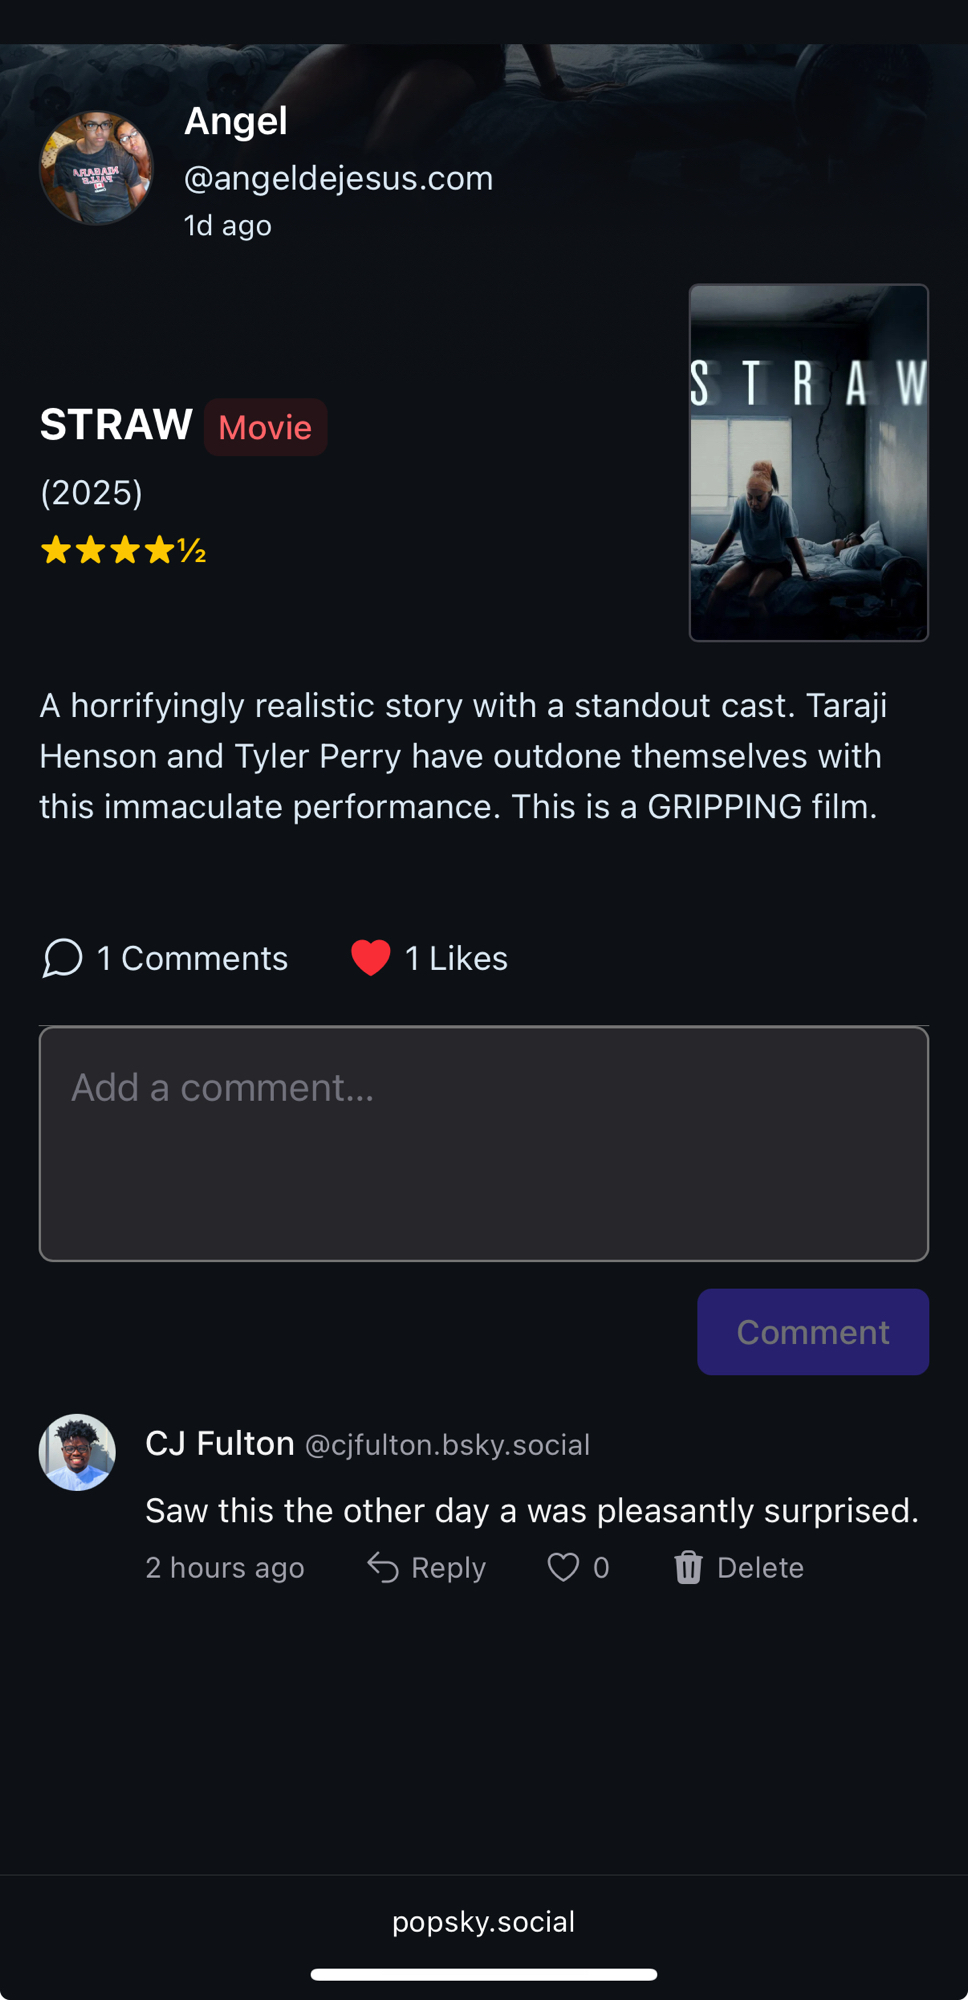
Task: Select the Movie category tag
Action: 265,427
